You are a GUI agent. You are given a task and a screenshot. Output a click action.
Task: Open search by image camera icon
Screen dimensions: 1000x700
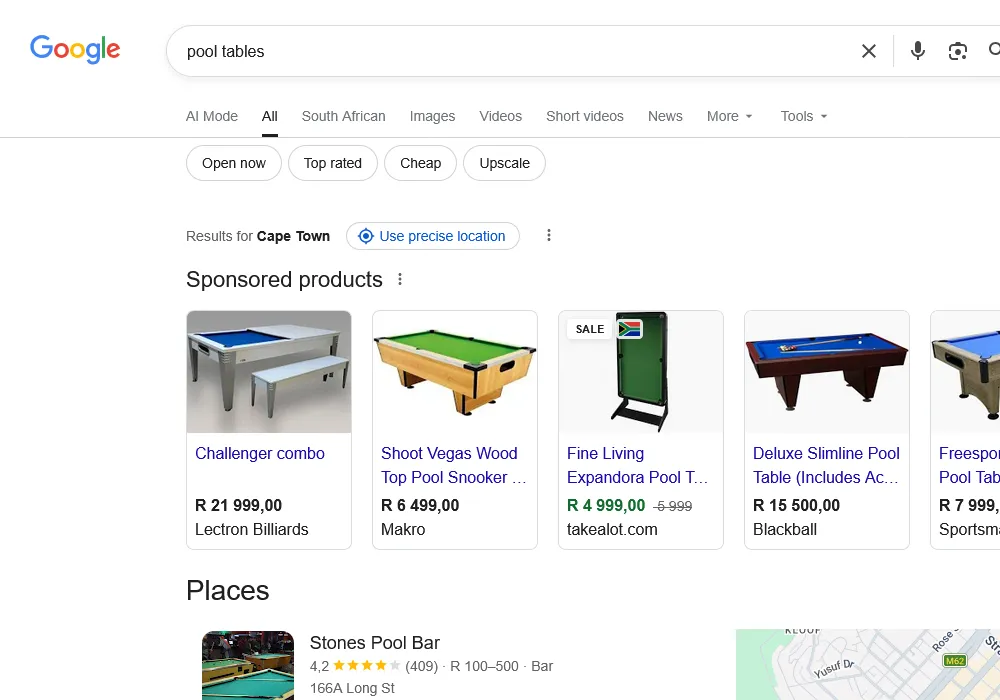pyautogui.click(x=958, y=51)
